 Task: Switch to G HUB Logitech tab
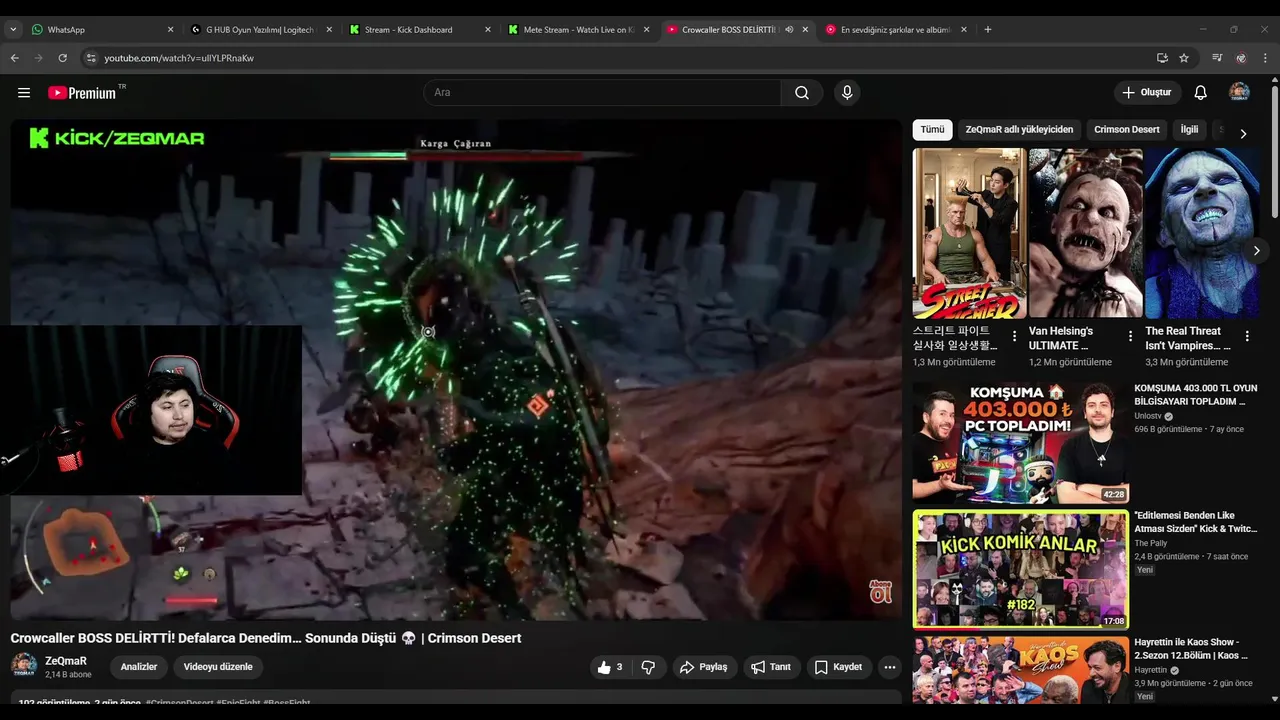(x=262, y=30)
